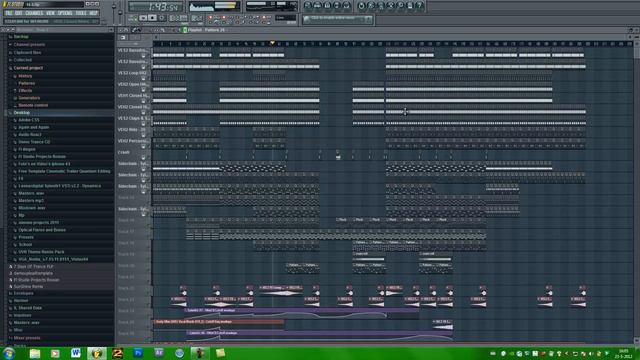Open the FILE menu
Image resolution: width=640 pixels, height=360 pixels.
[9, 13]
